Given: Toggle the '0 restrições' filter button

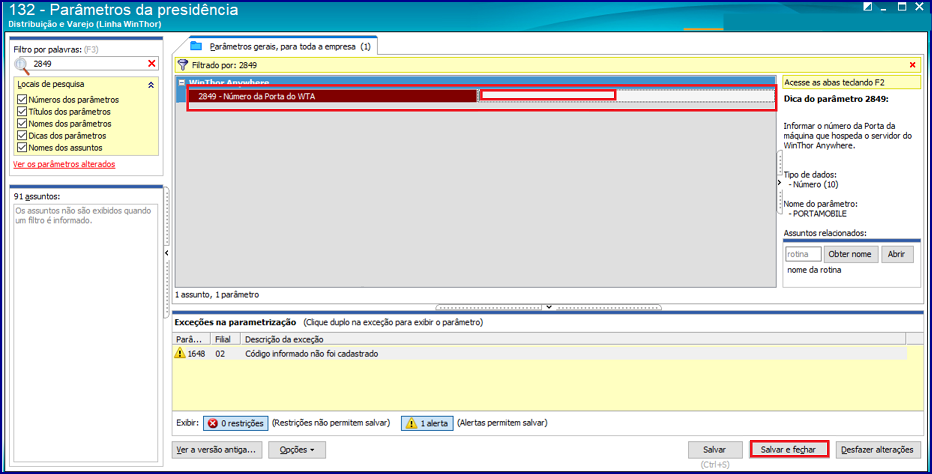Looking at the screenshot, I should click(x=236, y=423).
